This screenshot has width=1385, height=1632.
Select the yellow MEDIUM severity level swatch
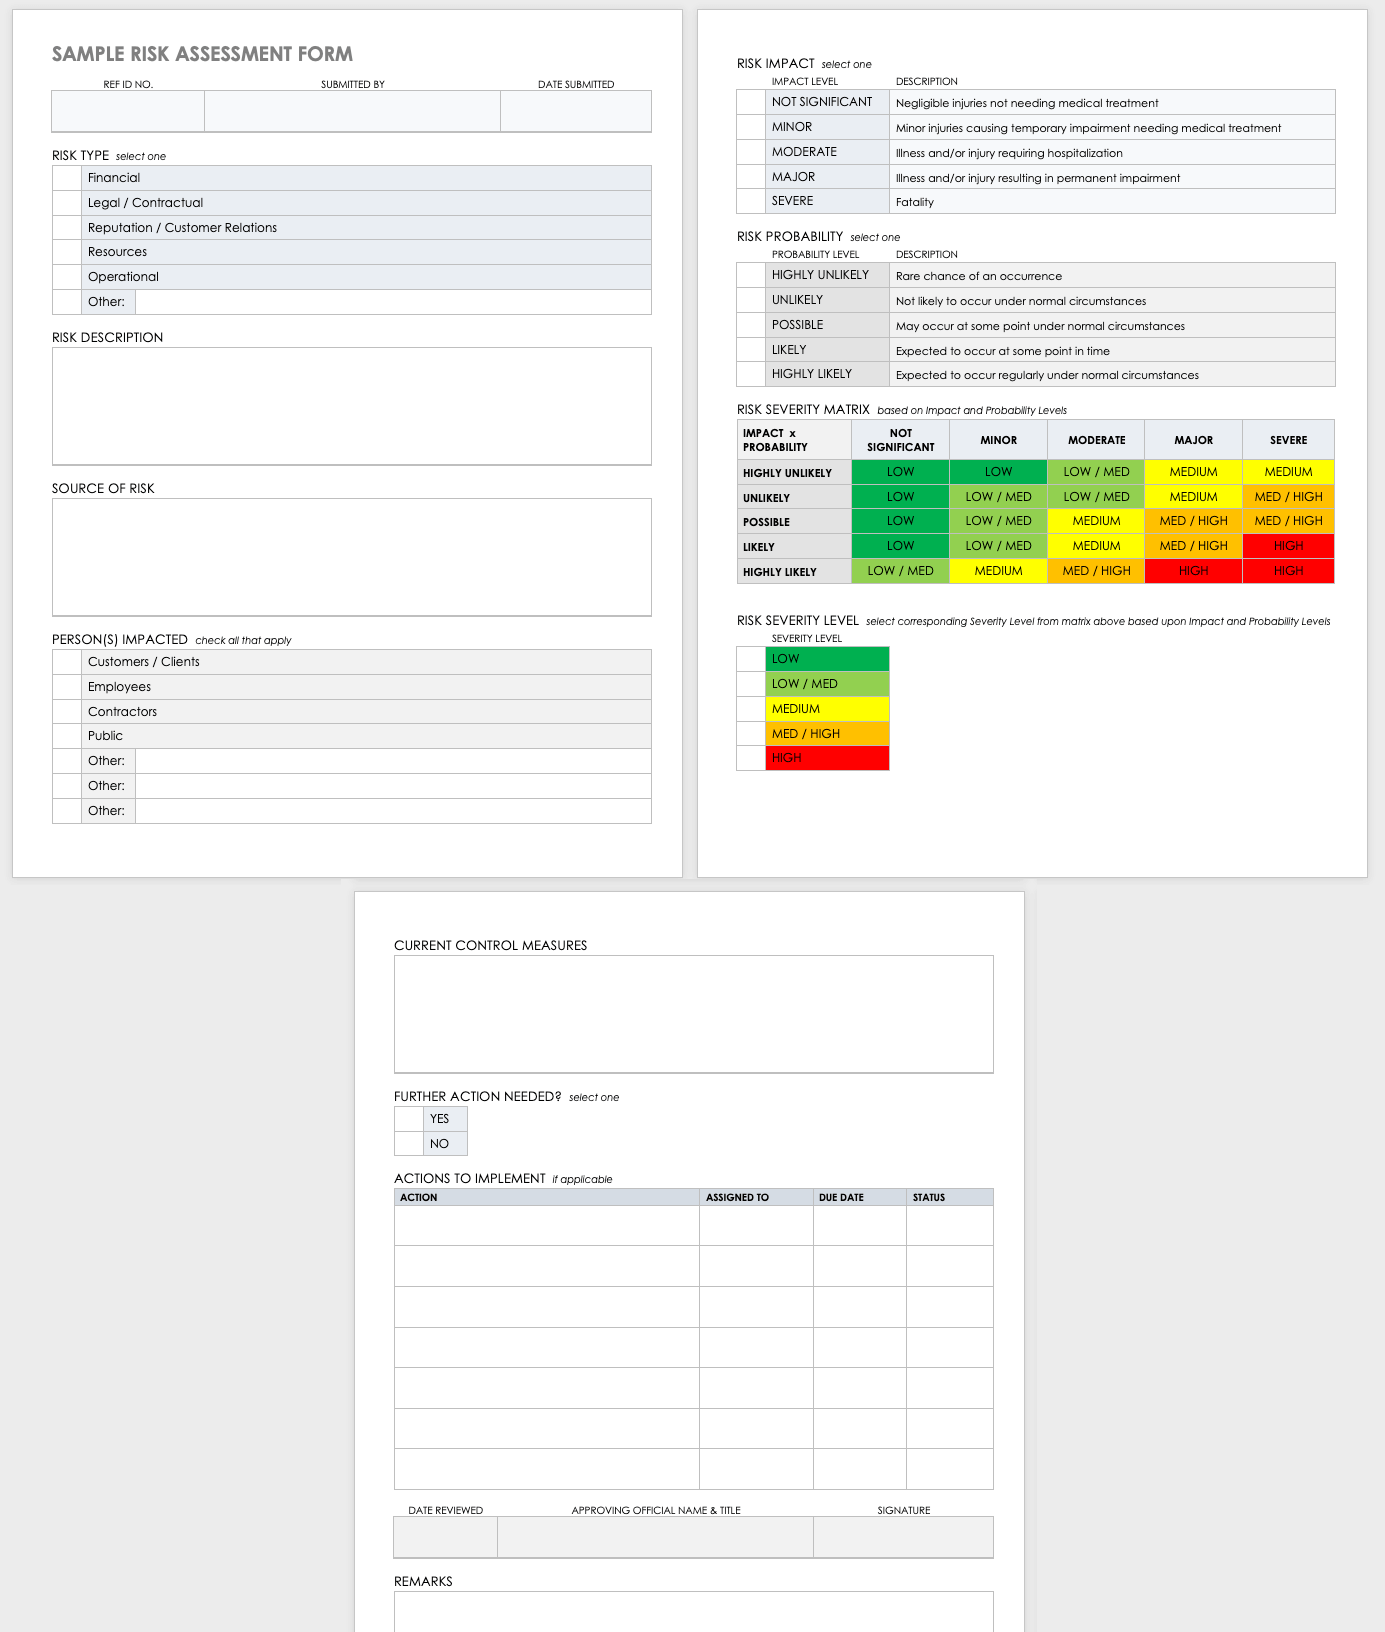(x=827, y=709)
